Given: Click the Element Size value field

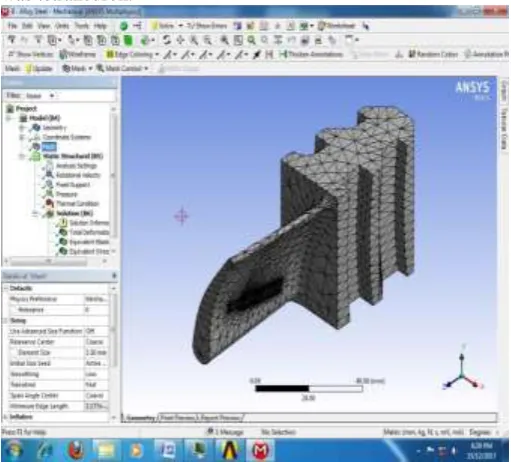Looking at the screenshot, I should [96, 352].
